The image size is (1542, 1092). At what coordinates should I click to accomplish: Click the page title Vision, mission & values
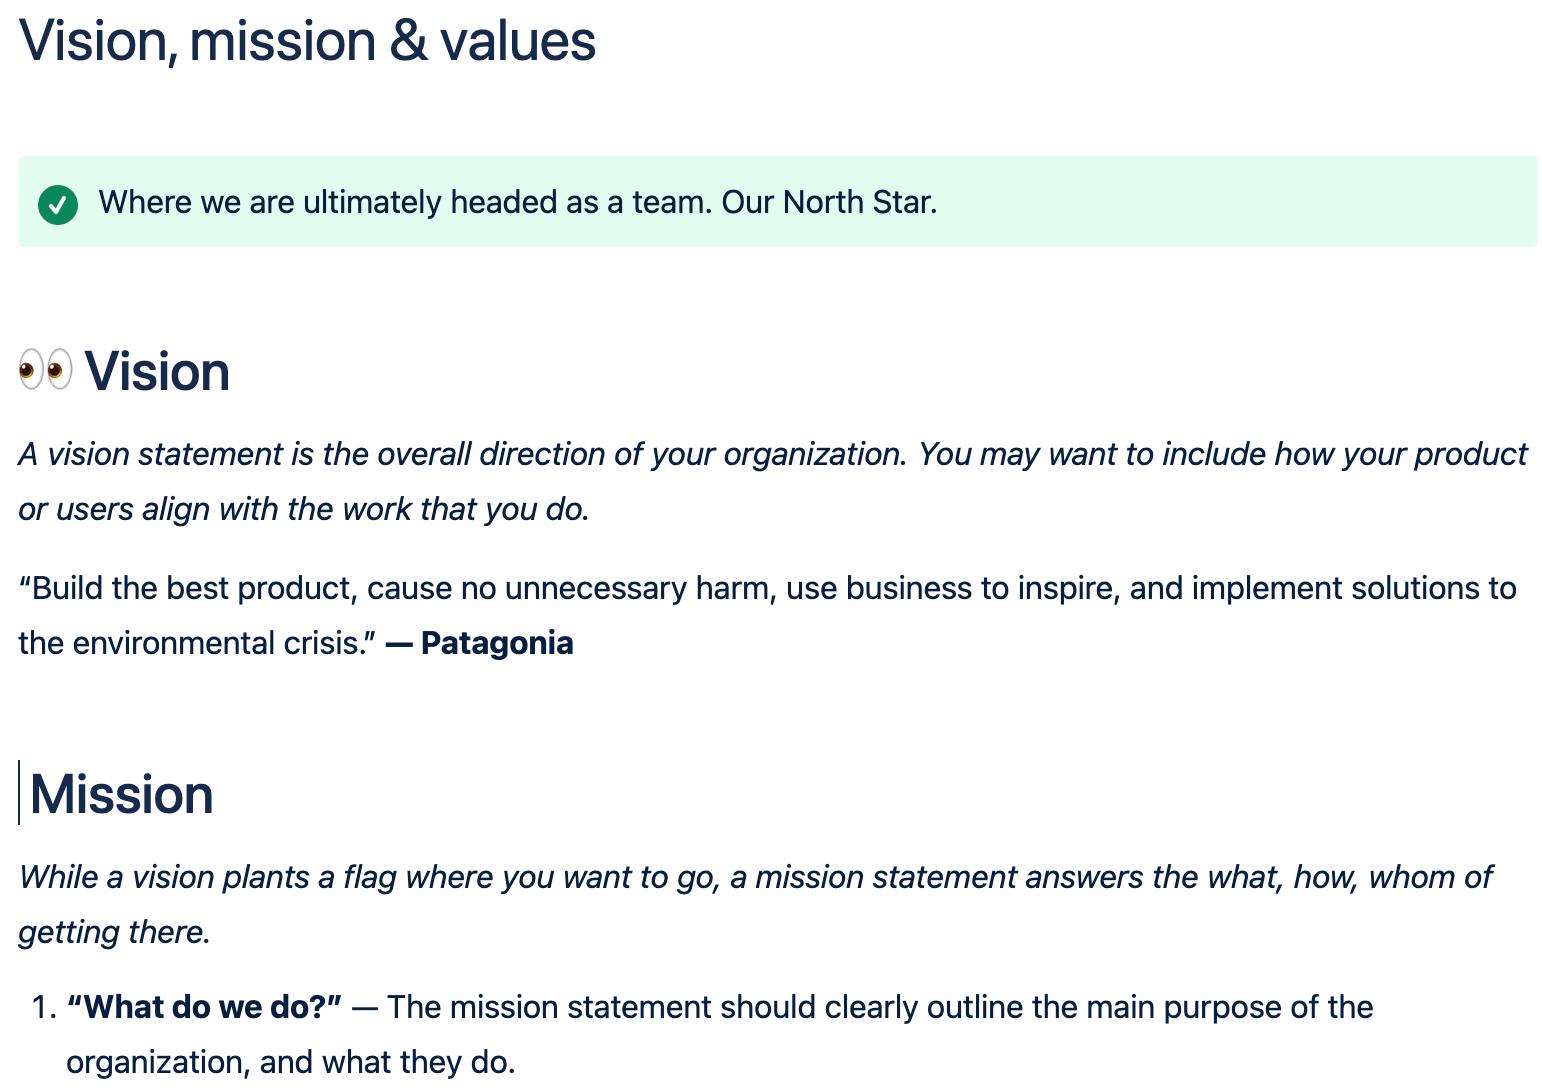pos(307,42)
